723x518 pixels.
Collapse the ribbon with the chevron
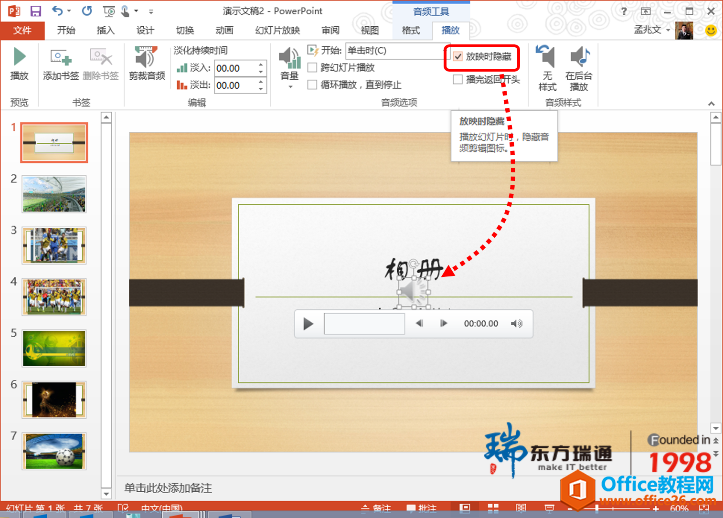click(711, 103)
